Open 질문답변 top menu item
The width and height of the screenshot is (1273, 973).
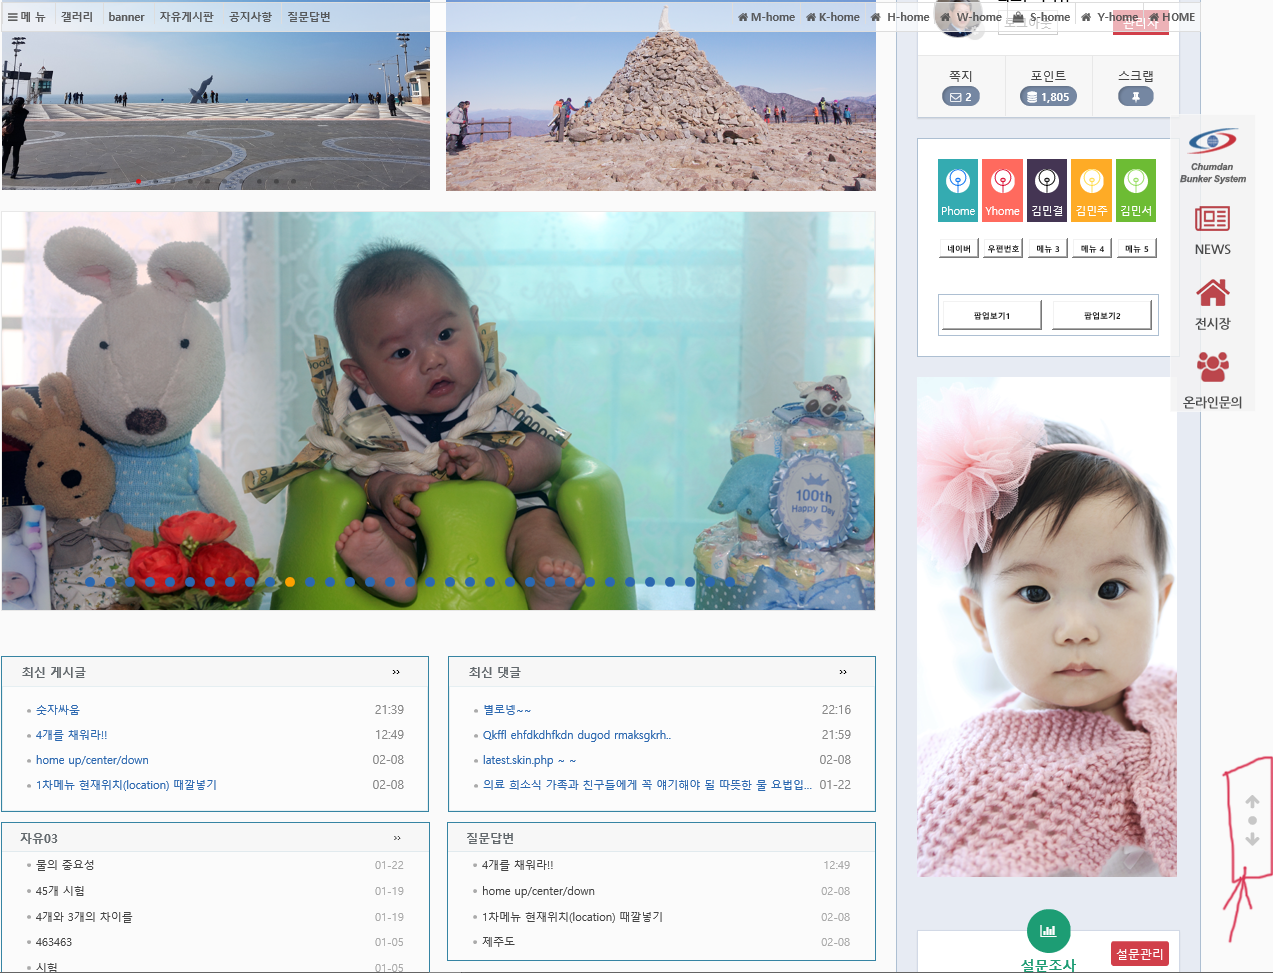(x=309, y=17)
